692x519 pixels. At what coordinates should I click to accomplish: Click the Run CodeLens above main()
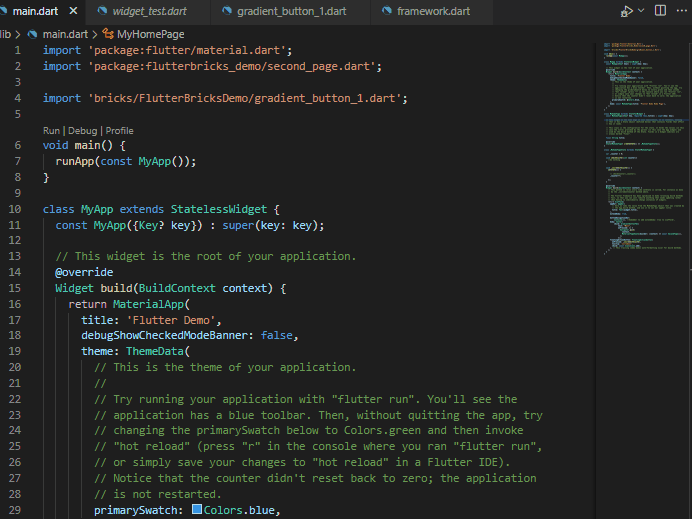pyautogui.click(x=51, y=131)
